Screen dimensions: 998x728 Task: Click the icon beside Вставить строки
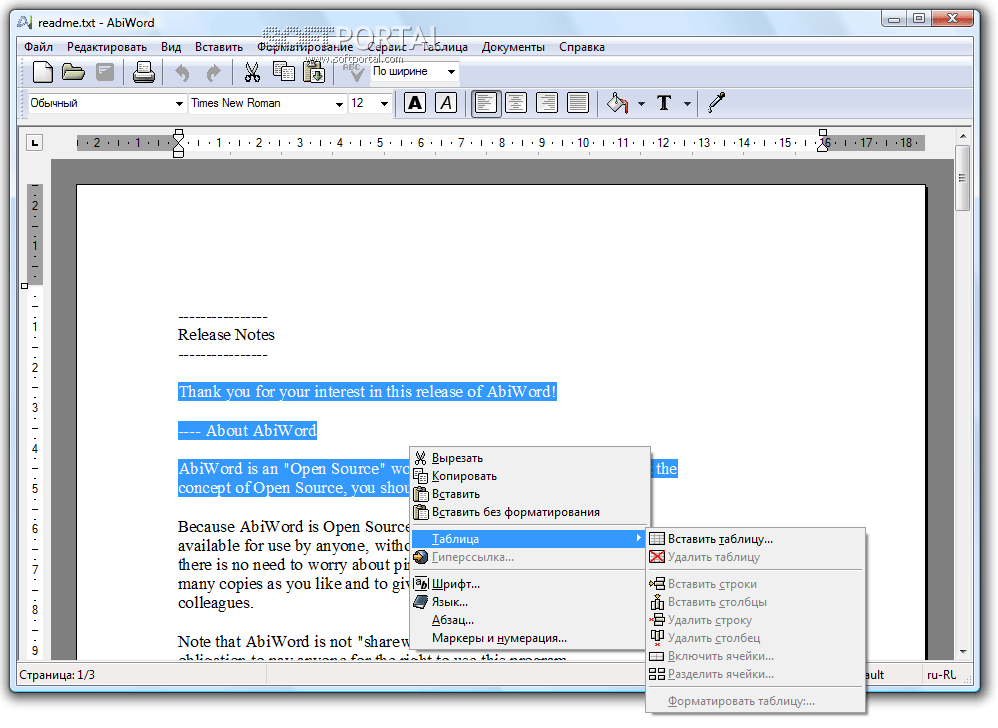coord(657,584)
